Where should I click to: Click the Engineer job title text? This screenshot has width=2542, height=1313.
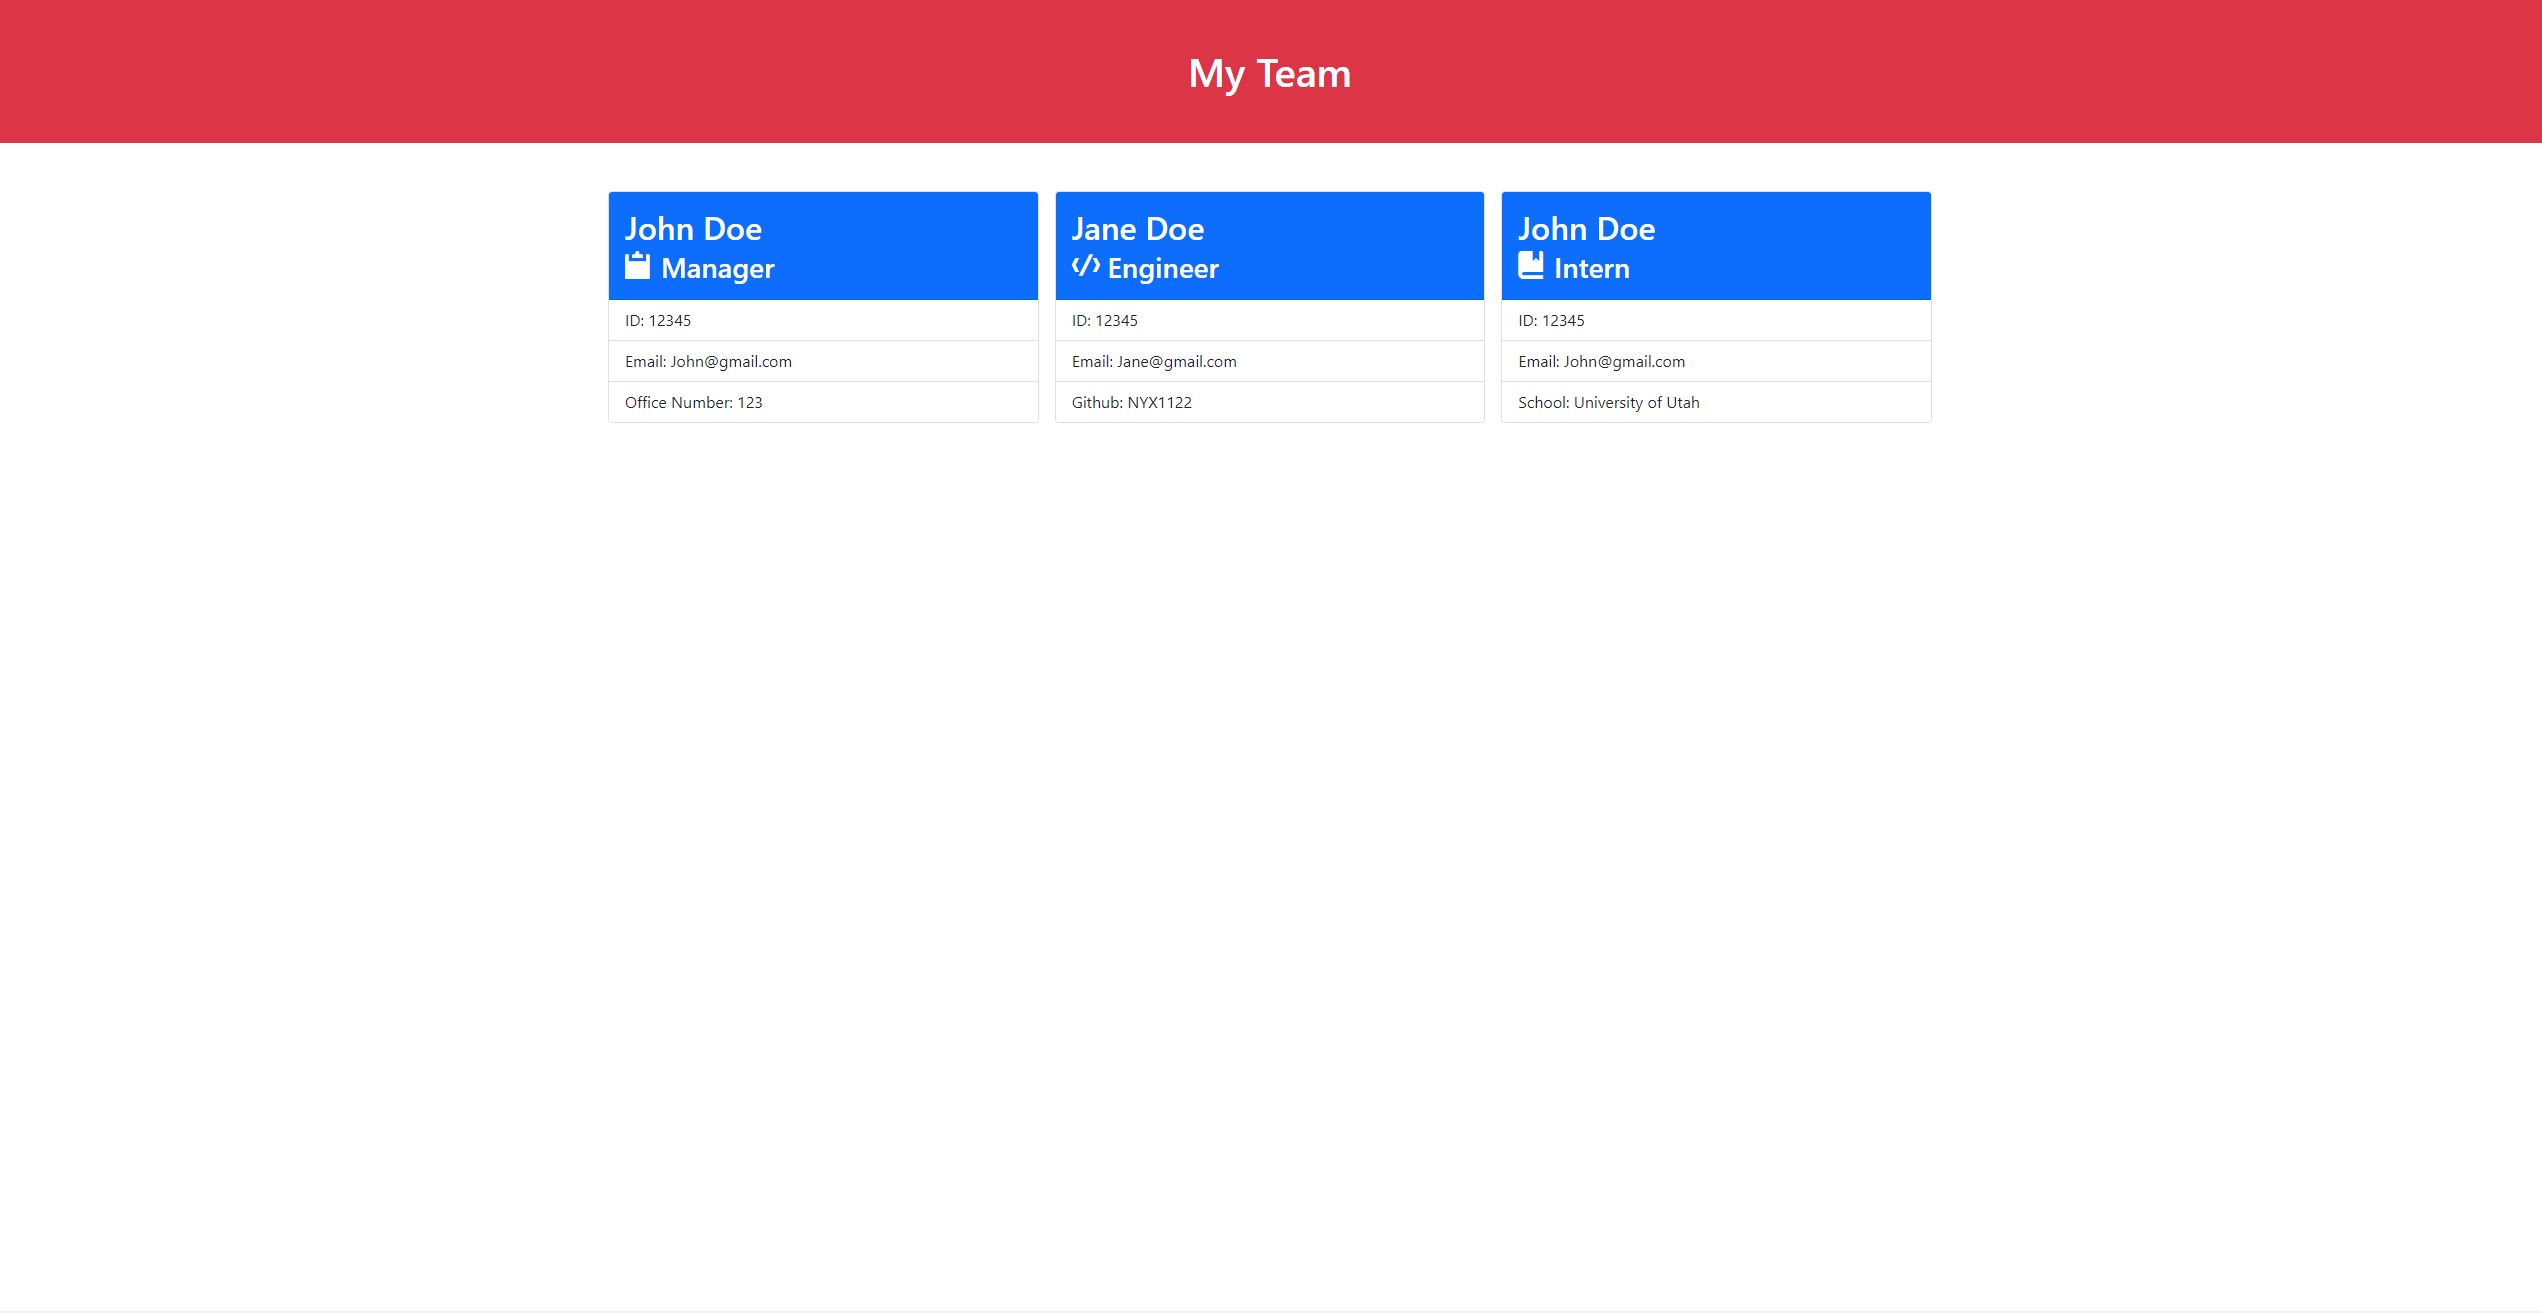1162,268
